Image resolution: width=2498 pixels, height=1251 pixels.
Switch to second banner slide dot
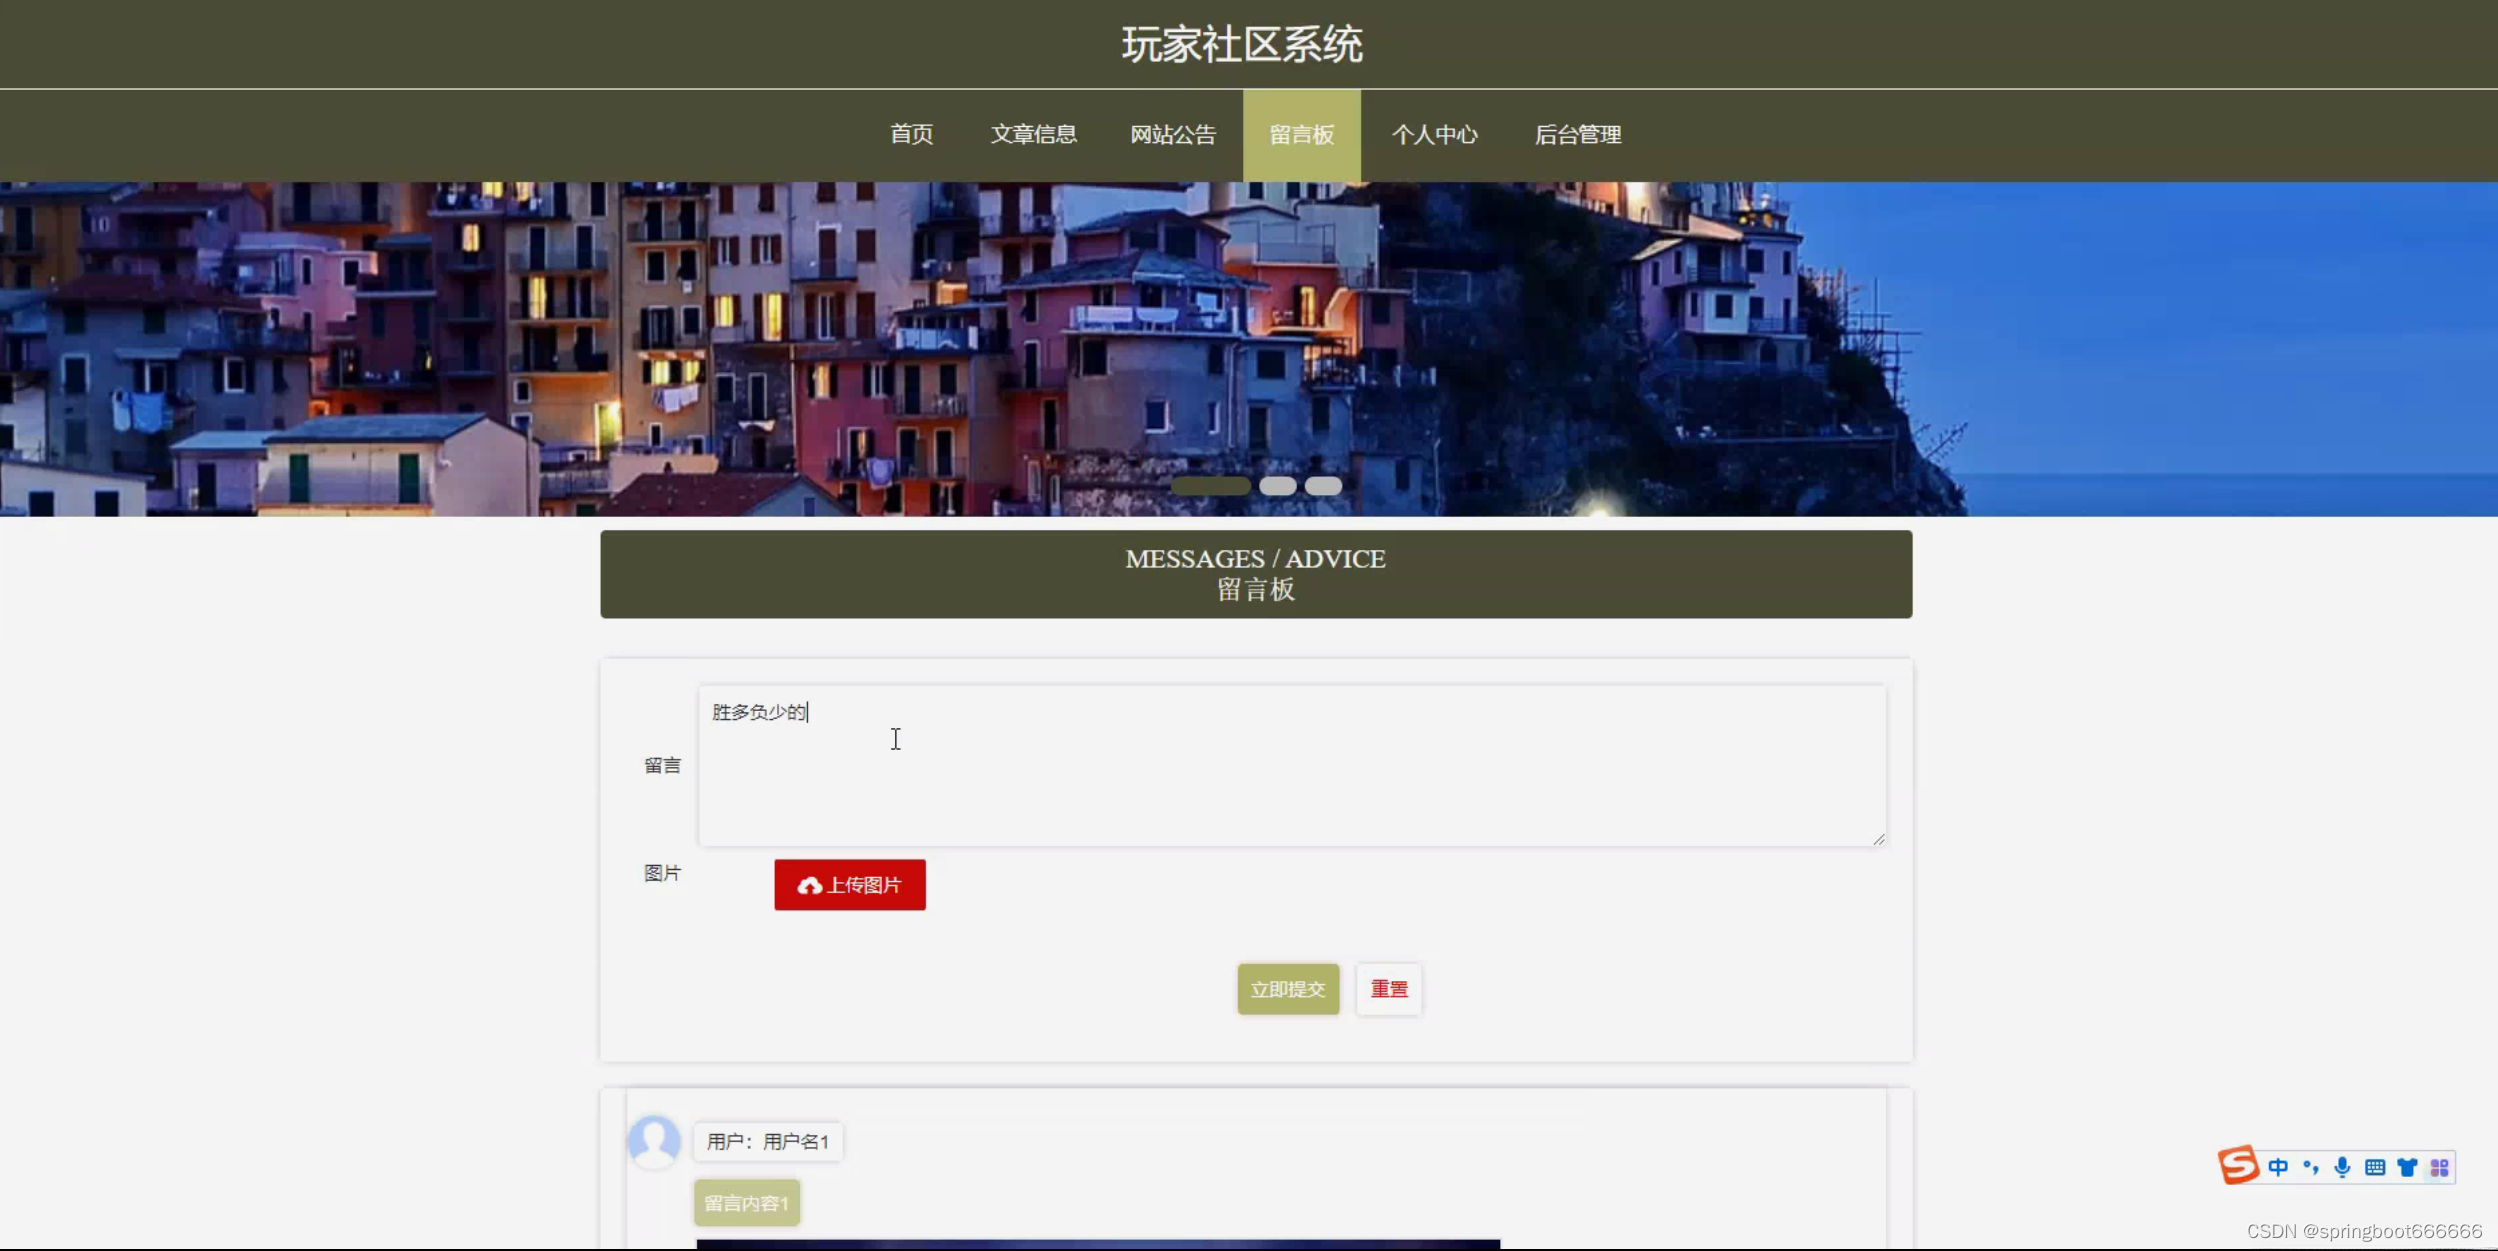1277,486
